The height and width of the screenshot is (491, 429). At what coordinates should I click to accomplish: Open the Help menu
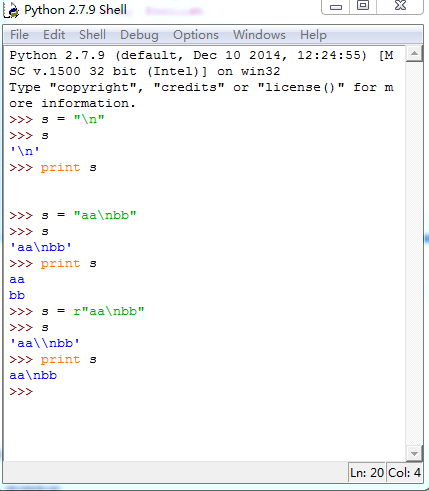point(313,35)
